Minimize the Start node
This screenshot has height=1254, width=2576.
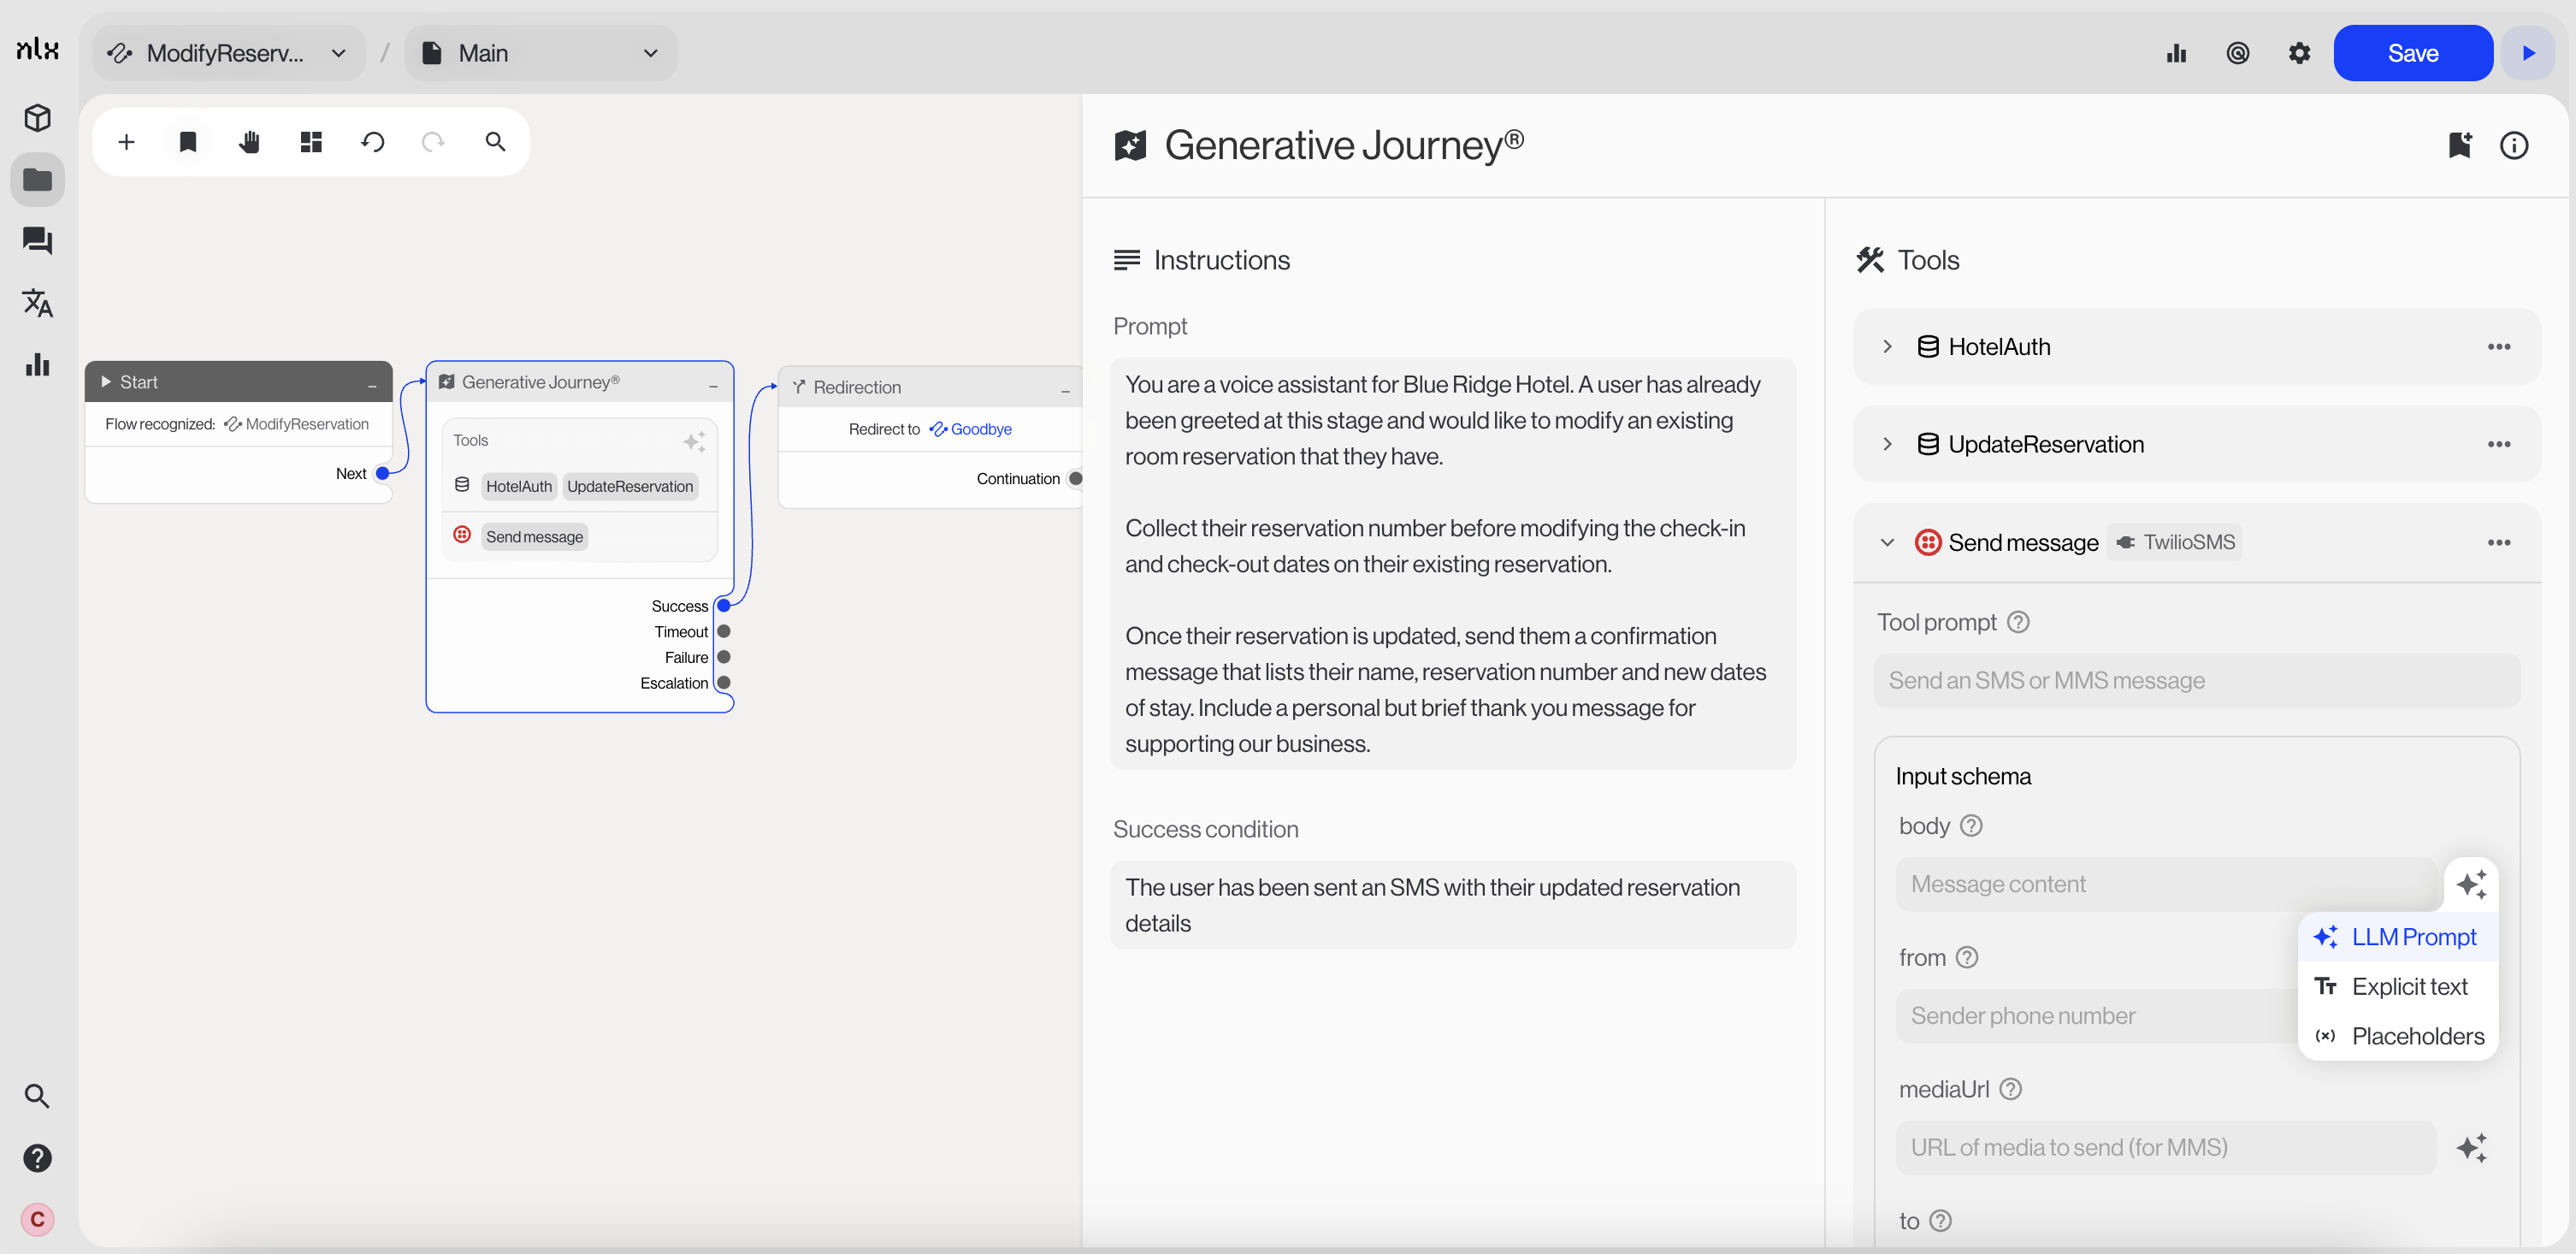tap(372, 384)
